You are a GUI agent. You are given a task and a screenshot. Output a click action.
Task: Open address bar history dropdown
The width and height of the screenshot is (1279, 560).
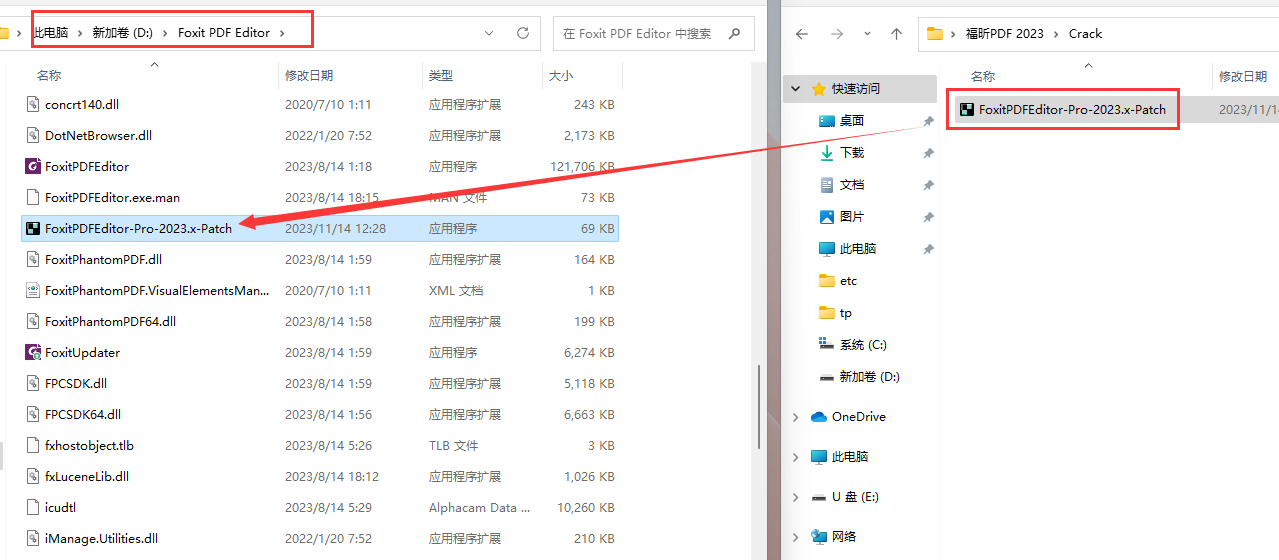pyautogui.click(x=489, y=33)
